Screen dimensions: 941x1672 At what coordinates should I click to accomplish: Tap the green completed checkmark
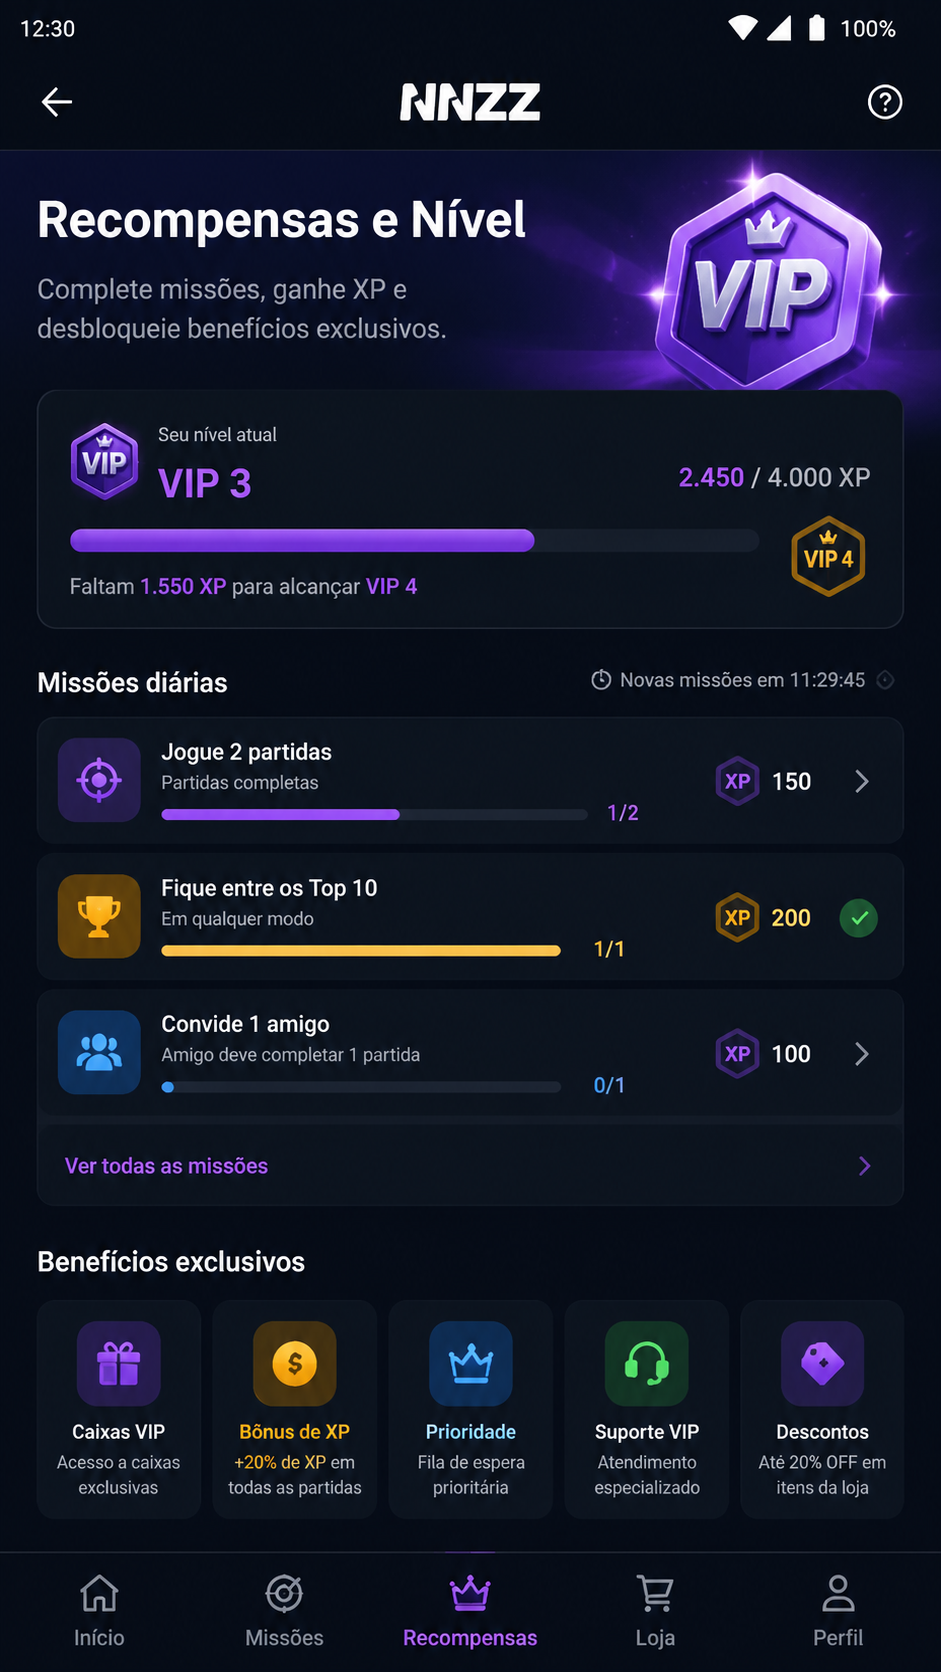click(859, 918)
